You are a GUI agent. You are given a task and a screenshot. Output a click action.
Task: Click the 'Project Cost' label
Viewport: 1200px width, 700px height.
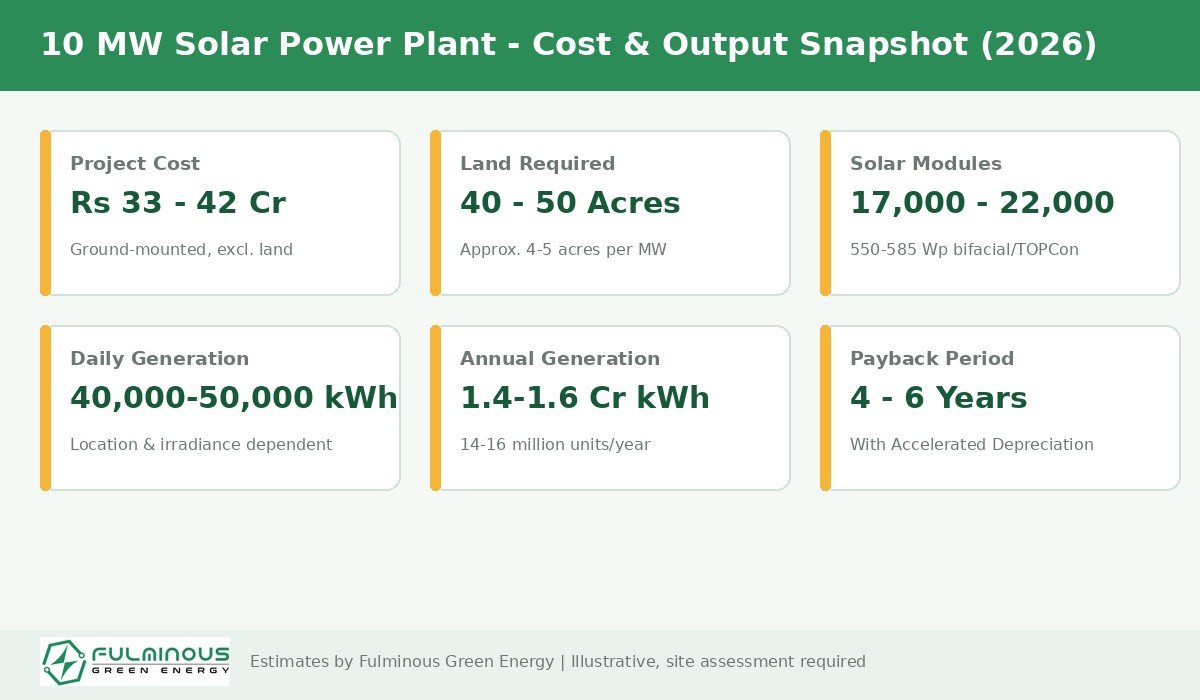135,164
